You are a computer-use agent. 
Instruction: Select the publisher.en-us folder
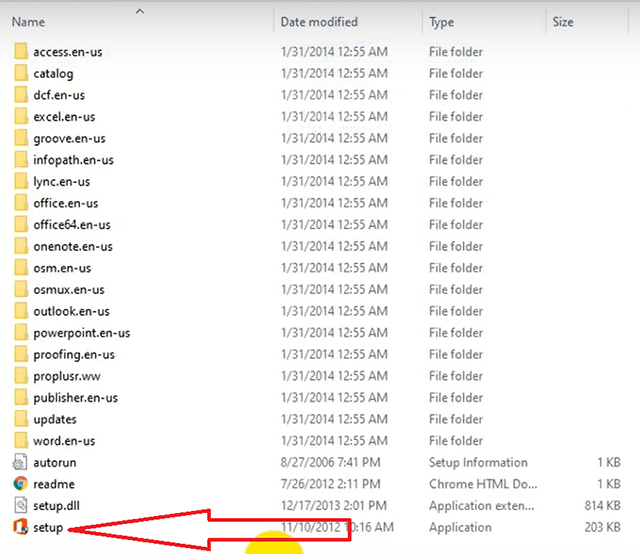click(75, 398)
